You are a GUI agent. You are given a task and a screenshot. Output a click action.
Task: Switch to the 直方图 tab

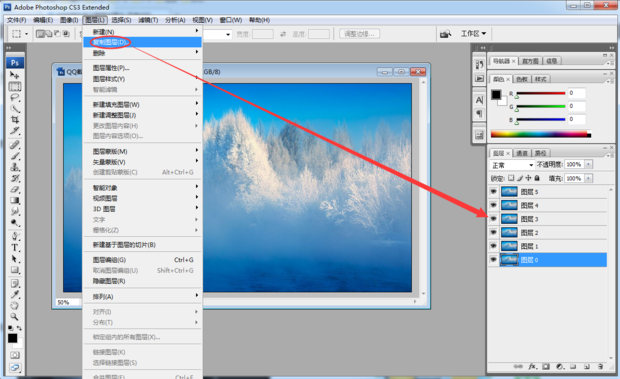point(530,61)
